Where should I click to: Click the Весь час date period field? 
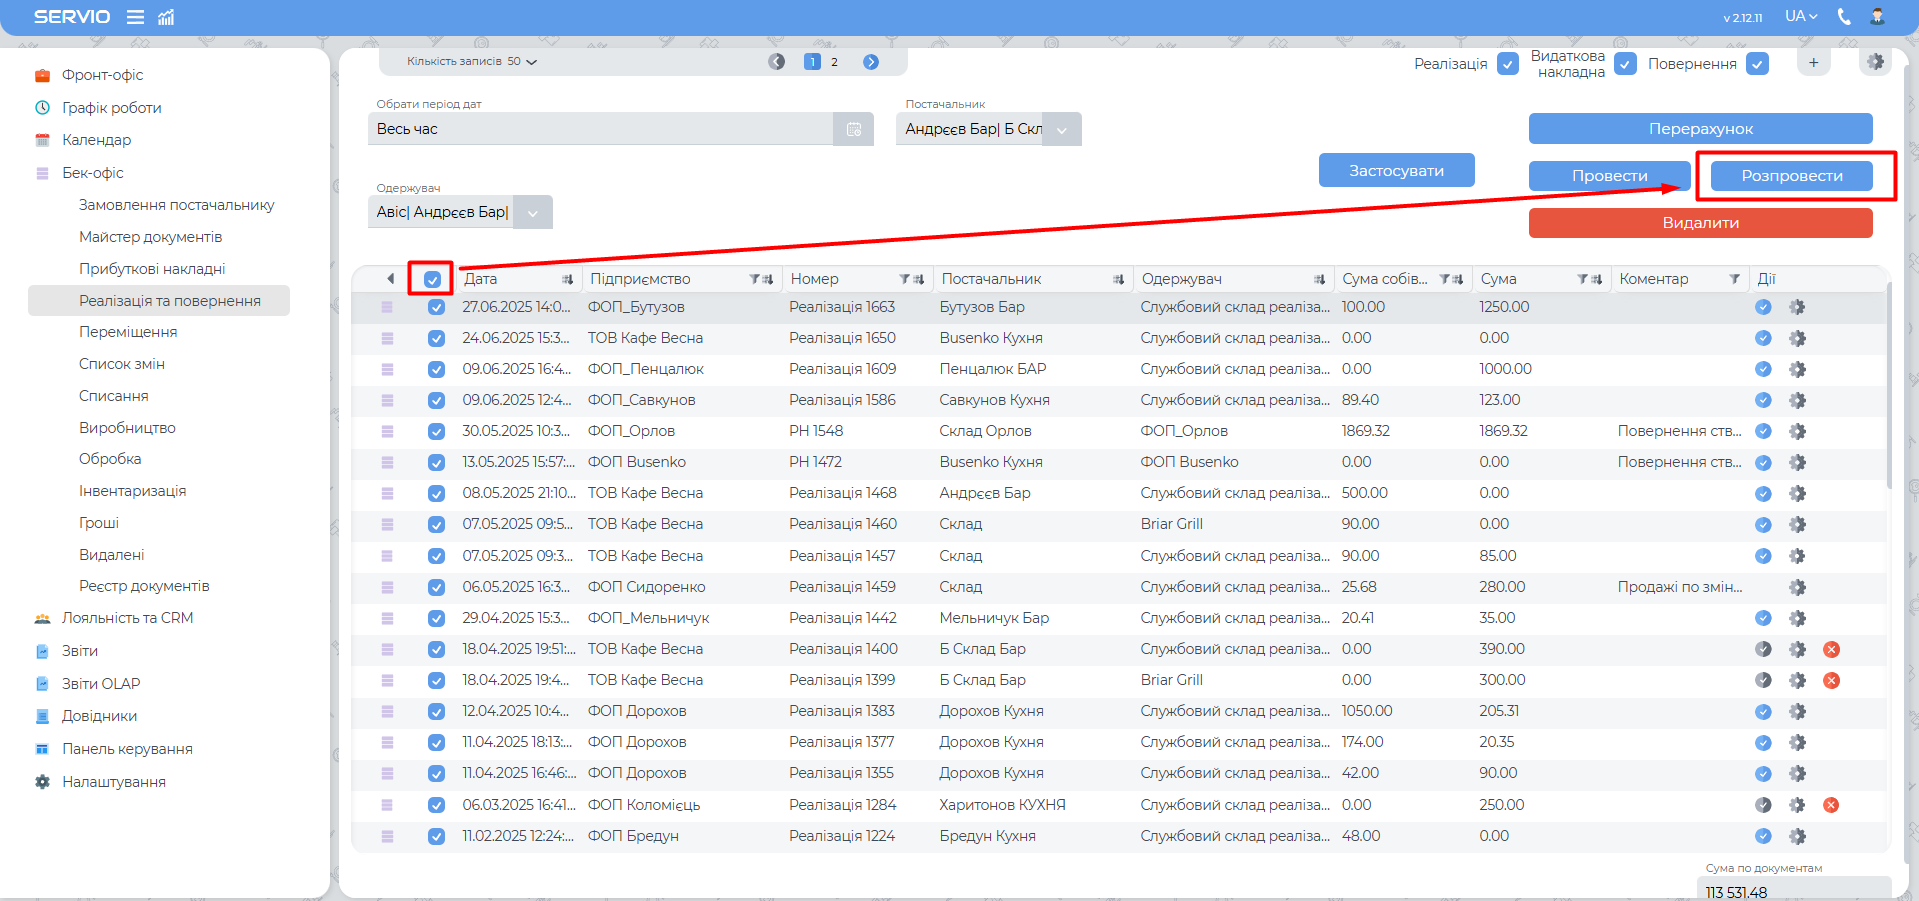coord(600,129)
